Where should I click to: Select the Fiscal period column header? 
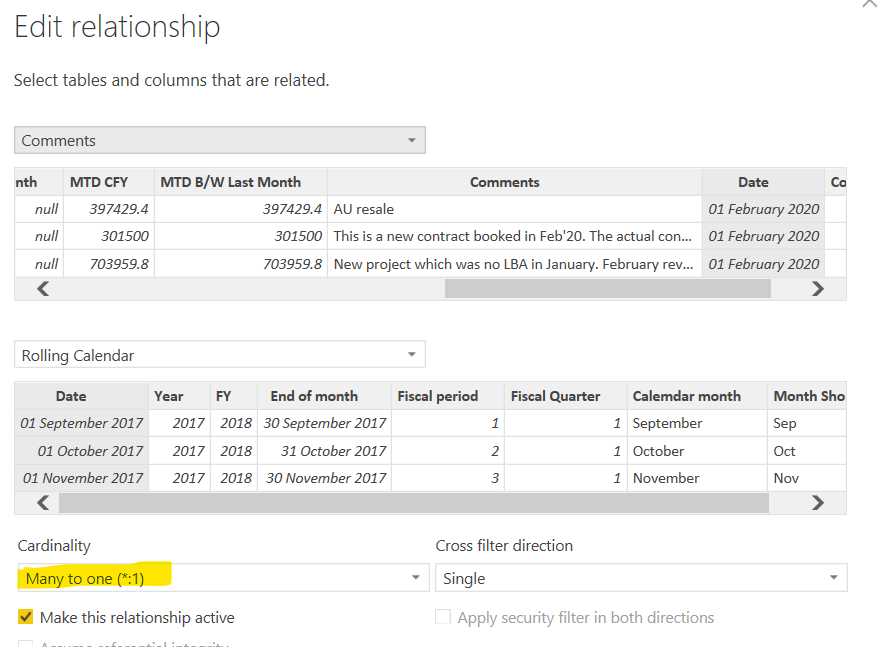click(448, 396)
